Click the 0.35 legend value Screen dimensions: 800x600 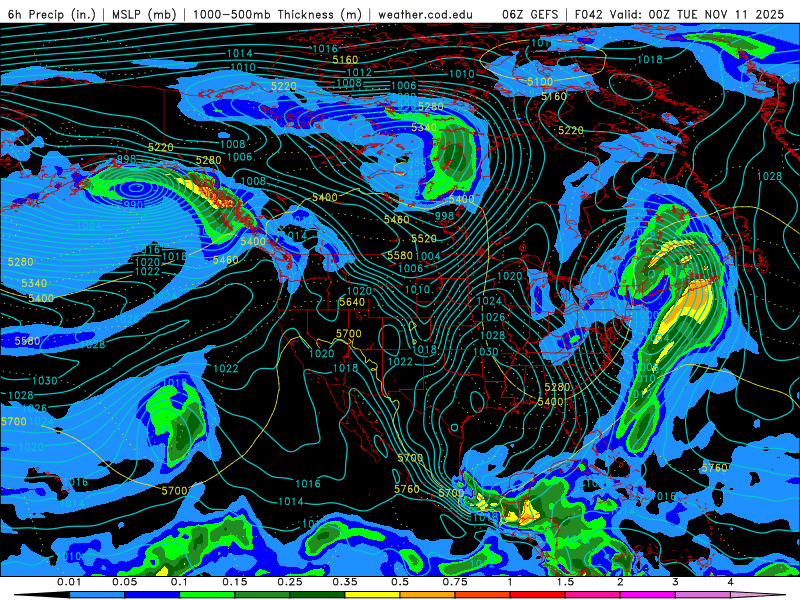[x=345, y=582]
